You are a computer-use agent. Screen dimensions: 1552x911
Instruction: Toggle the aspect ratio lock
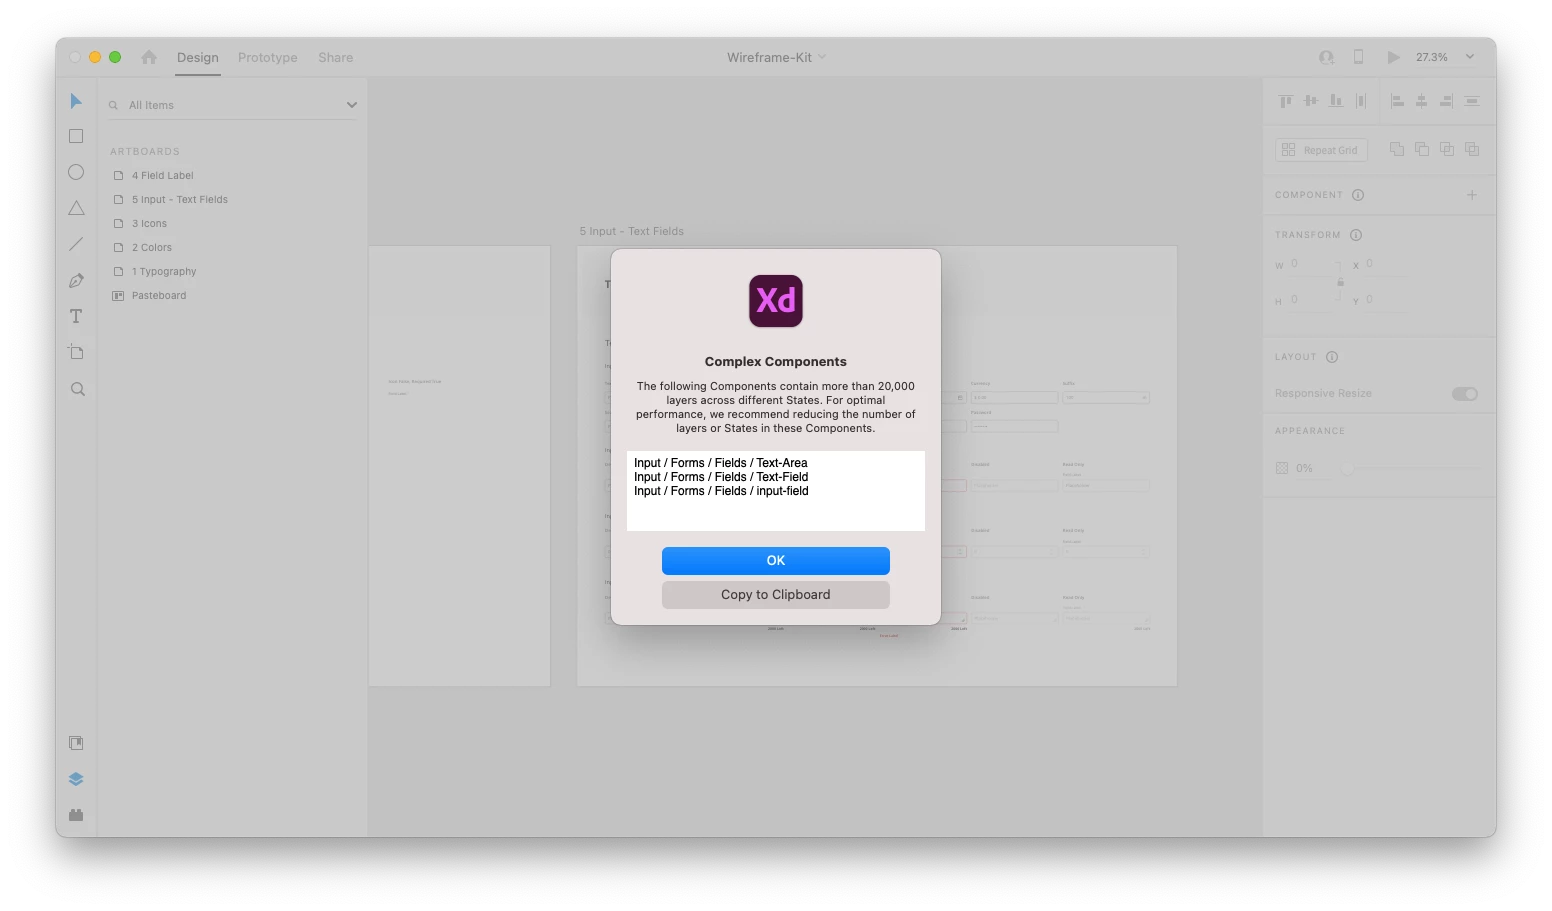click(1341, 282)
